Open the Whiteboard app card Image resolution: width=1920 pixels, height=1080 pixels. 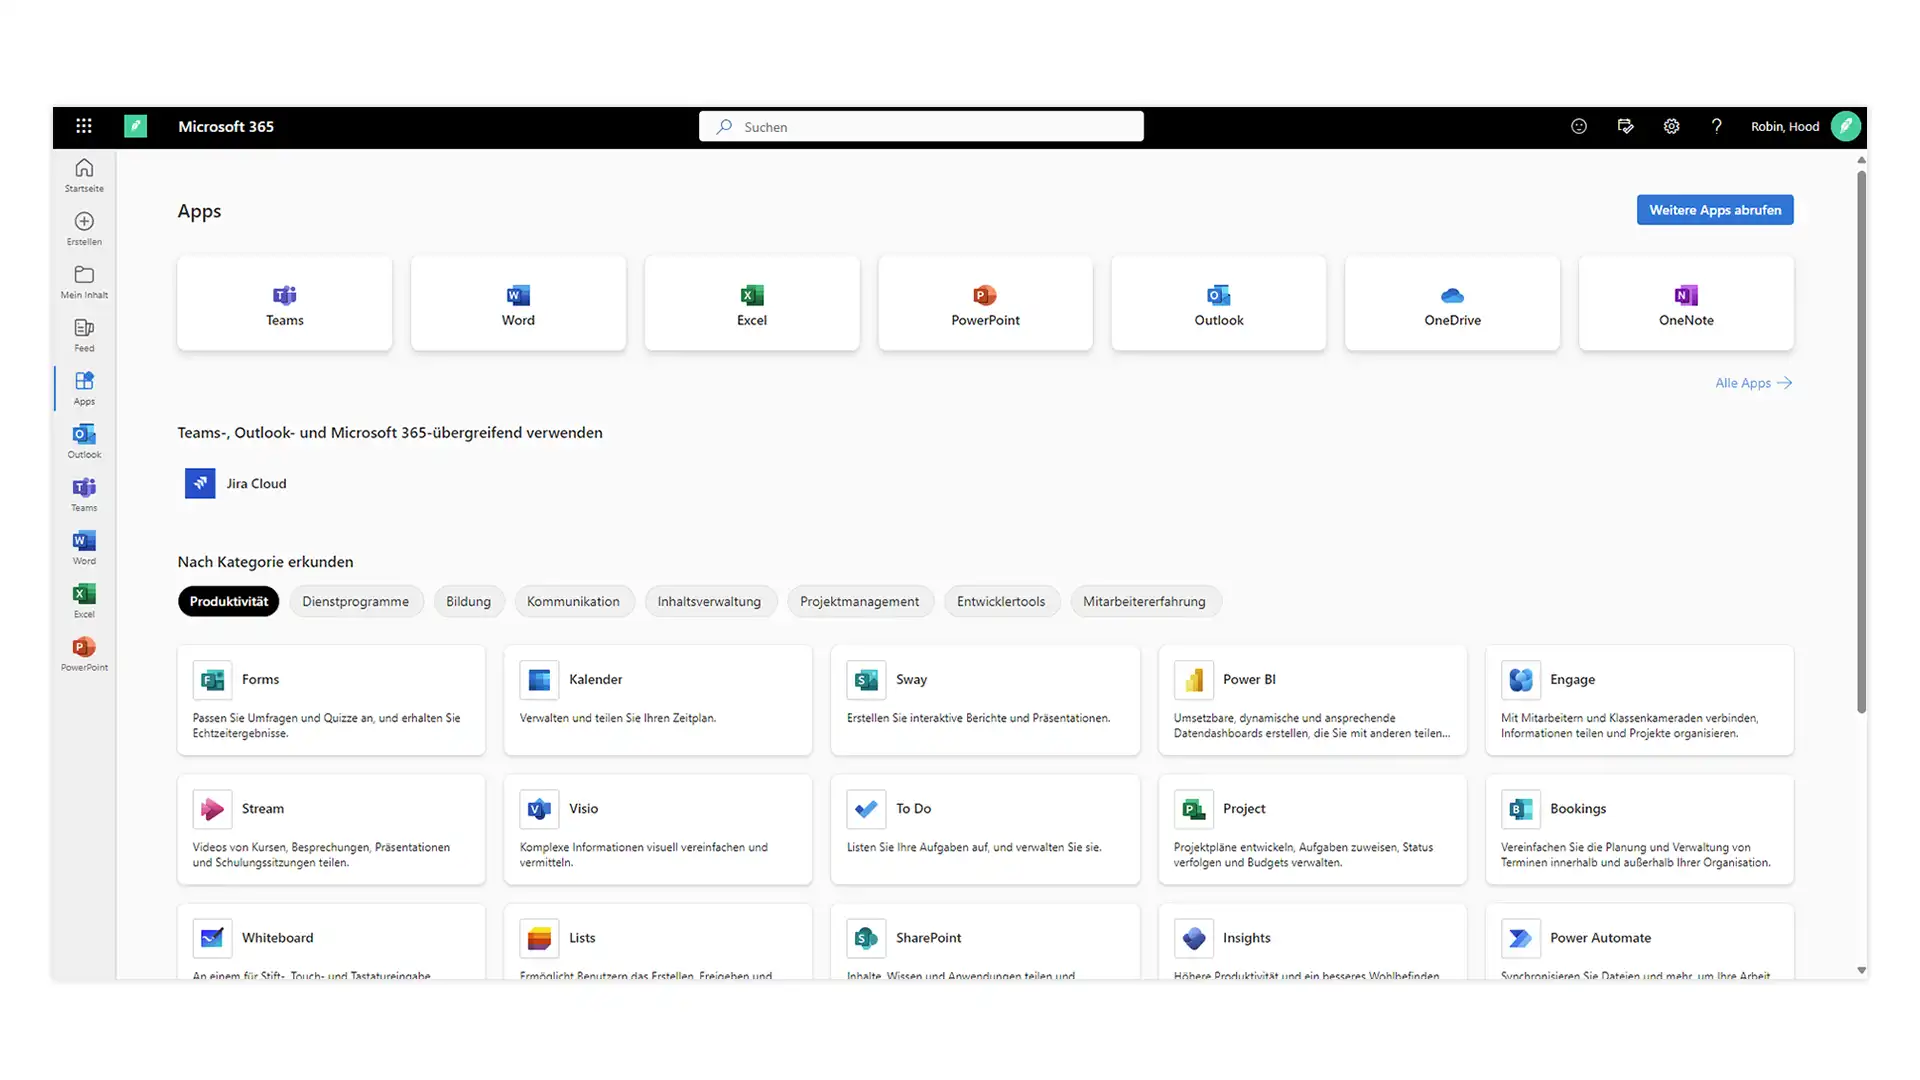(x=331, y=942)
